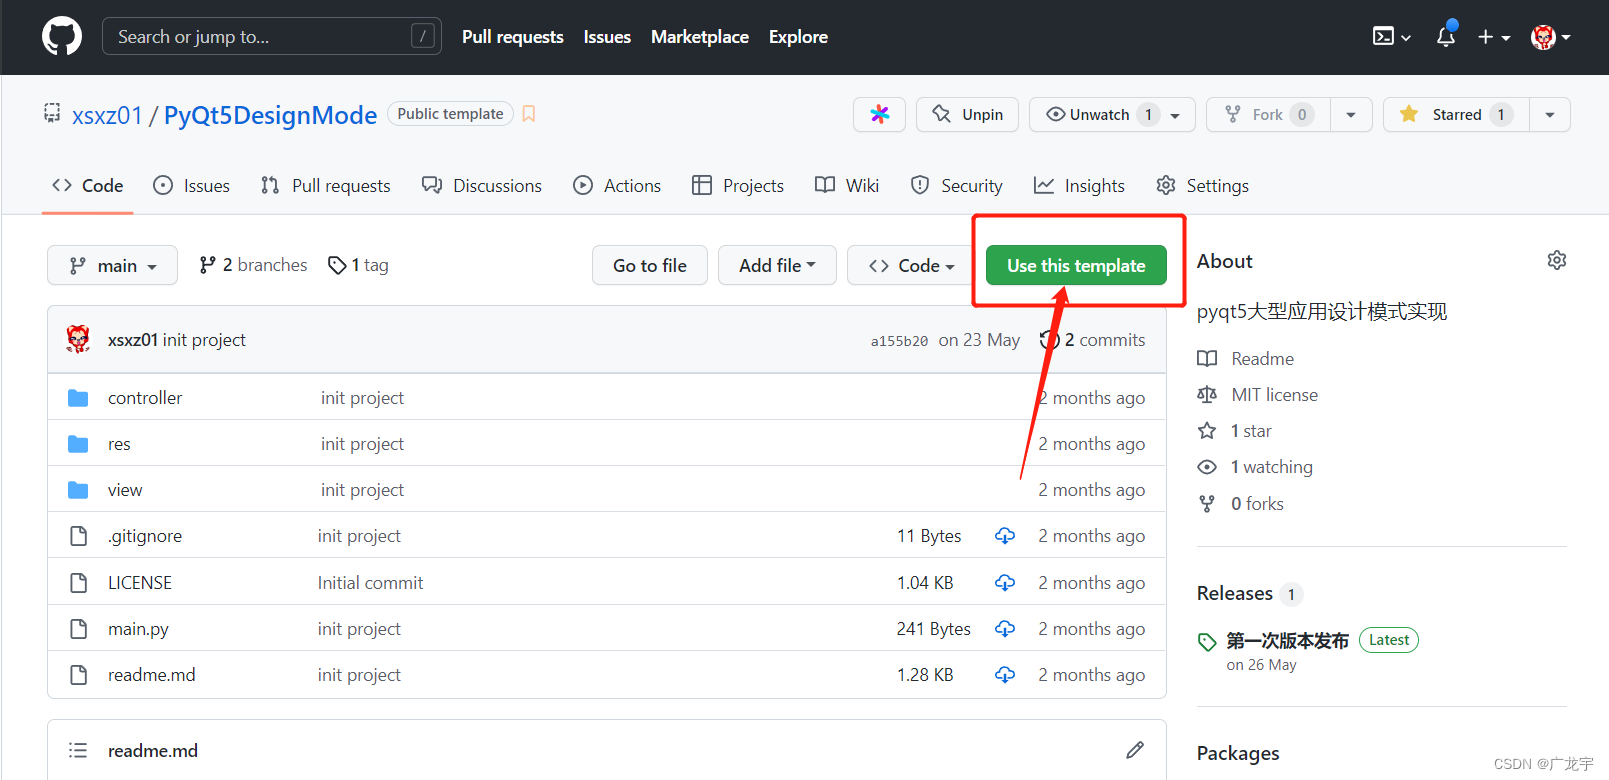Open the res folder
1609x780 pixels.
tap(119, 444)
